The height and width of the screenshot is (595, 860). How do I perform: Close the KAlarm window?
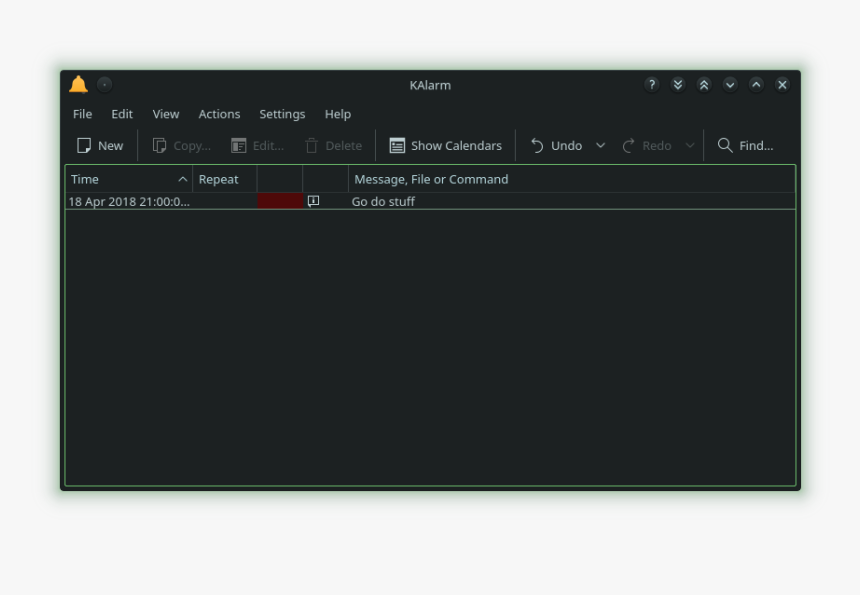click(x=782, y=84)
